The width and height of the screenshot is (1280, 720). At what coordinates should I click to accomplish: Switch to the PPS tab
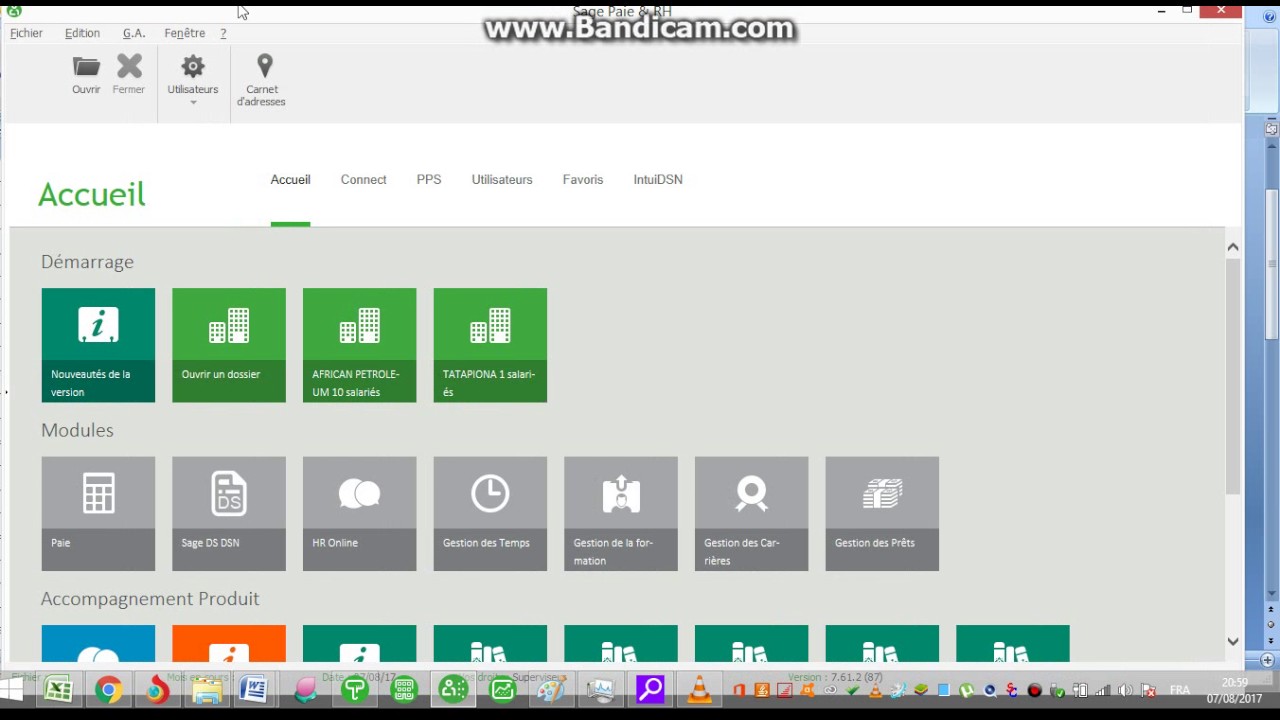coord(429,180)
